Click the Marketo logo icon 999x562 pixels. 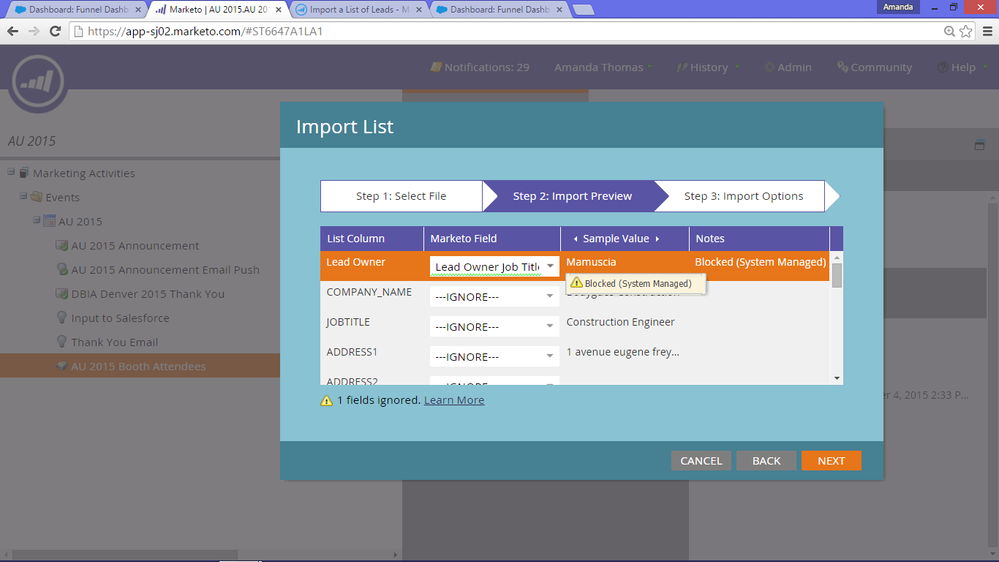[38, 83]
